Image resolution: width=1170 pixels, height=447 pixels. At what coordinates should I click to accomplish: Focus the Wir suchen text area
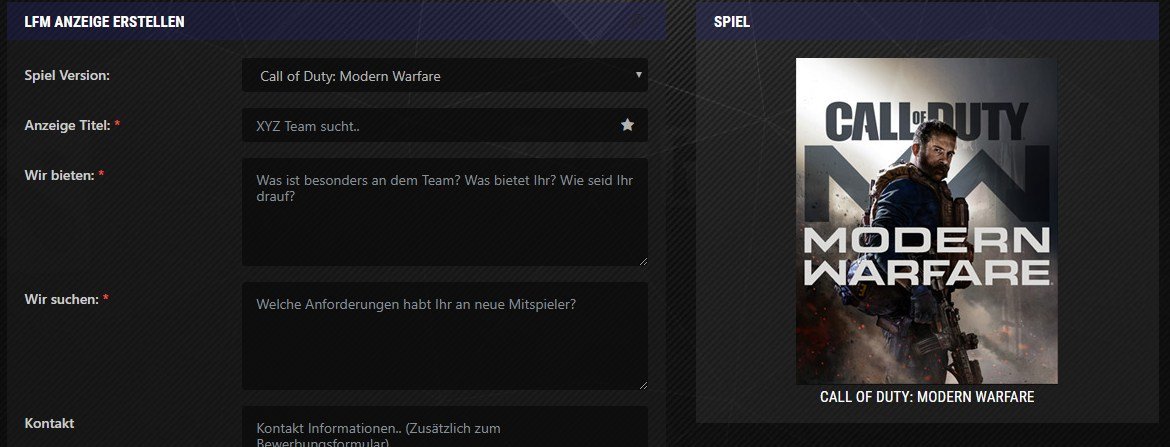coord(445,336)
